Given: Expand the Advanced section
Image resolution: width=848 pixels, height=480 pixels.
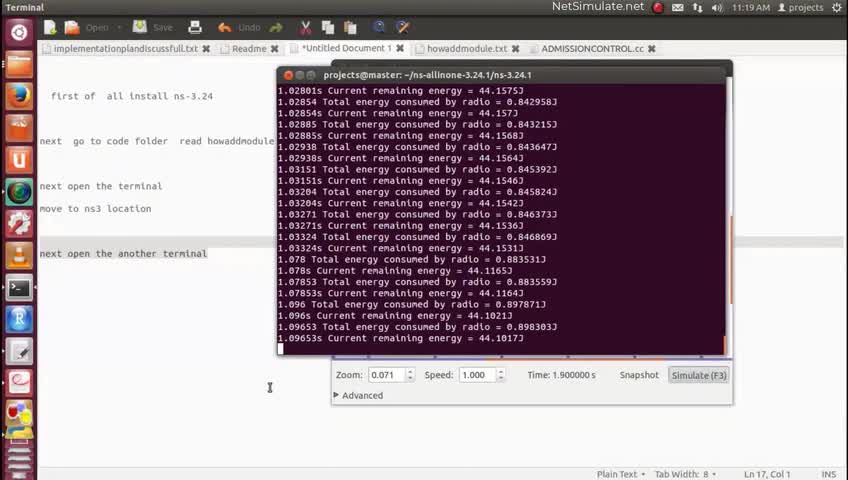Looking at the screenshot, I should (x=359, y=396).
